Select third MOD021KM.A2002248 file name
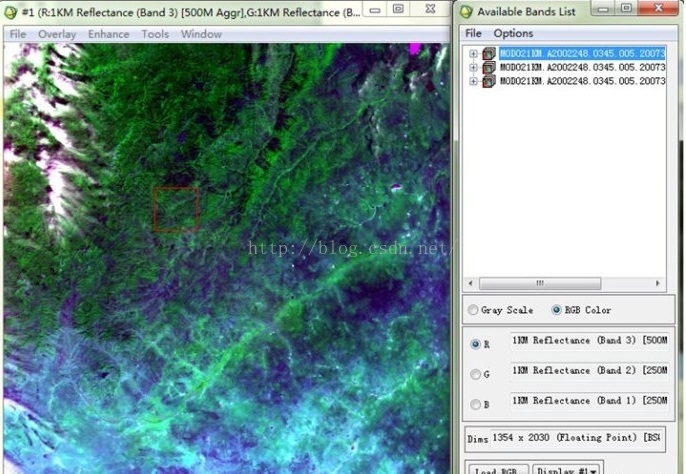The image size is (686, 474). pos(582,81)
